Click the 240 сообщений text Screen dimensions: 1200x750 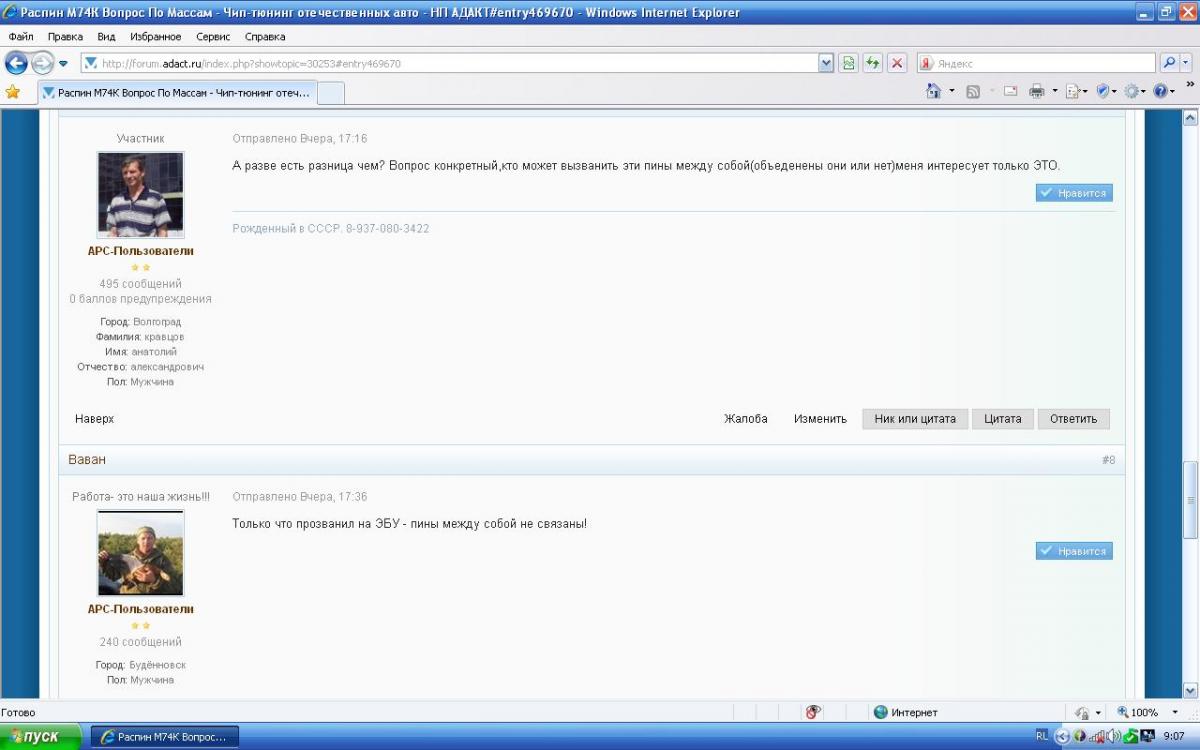[x=140, y=642]
